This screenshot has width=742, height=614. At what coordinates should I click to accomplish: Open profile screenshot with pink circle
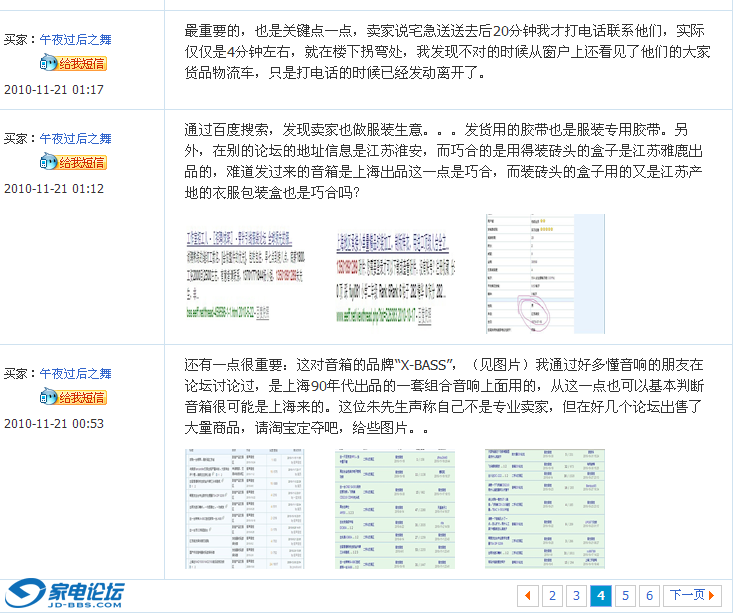tap(545, 274)
